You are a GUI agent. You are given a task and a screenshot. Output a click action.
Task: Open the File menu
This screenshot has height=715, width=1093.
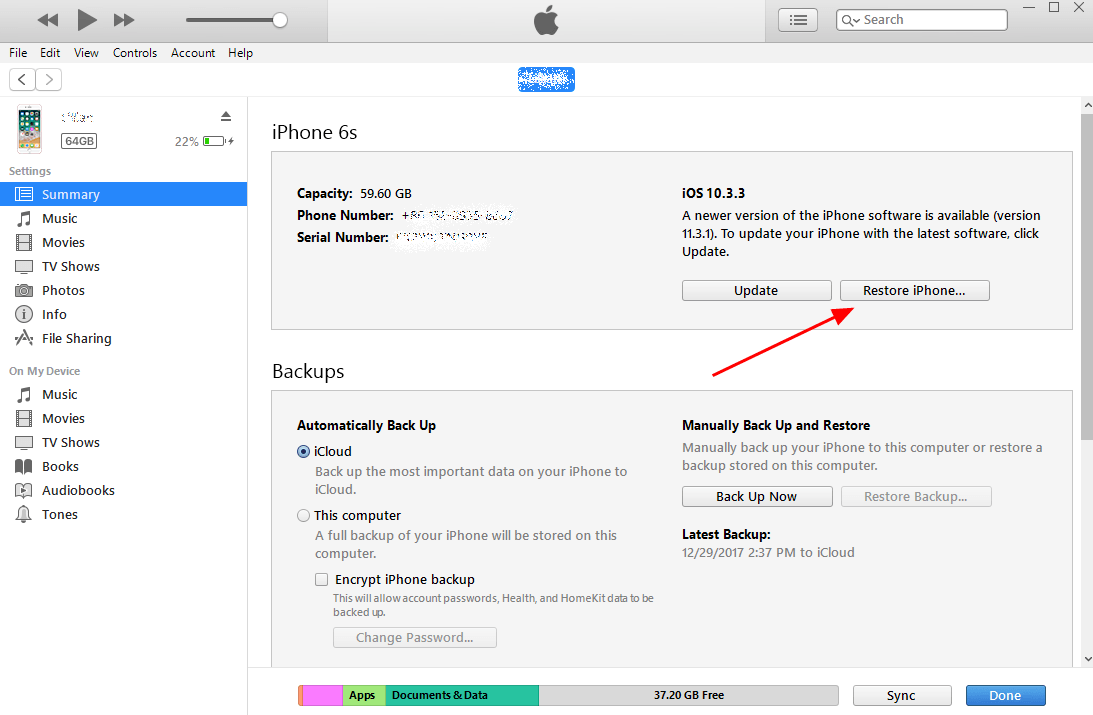[x=18, y=53]
